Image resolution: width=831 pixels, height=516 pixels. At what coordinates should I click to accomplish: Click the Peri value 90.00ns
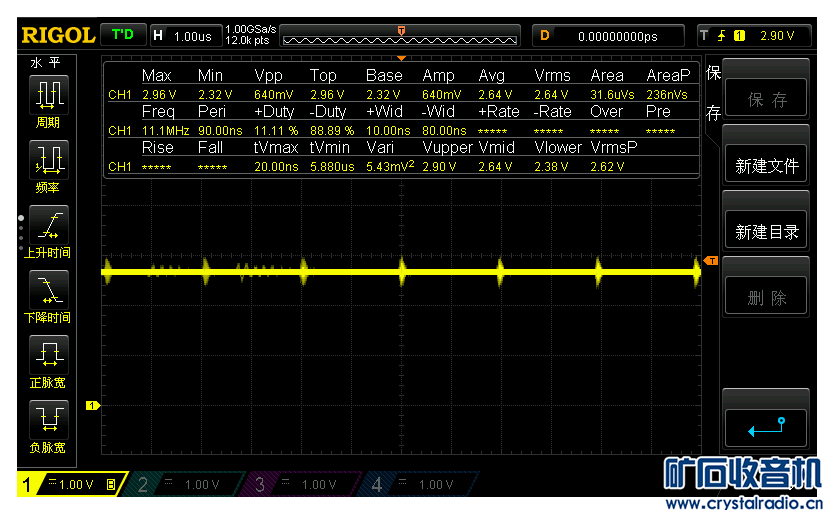pos(220,130)
